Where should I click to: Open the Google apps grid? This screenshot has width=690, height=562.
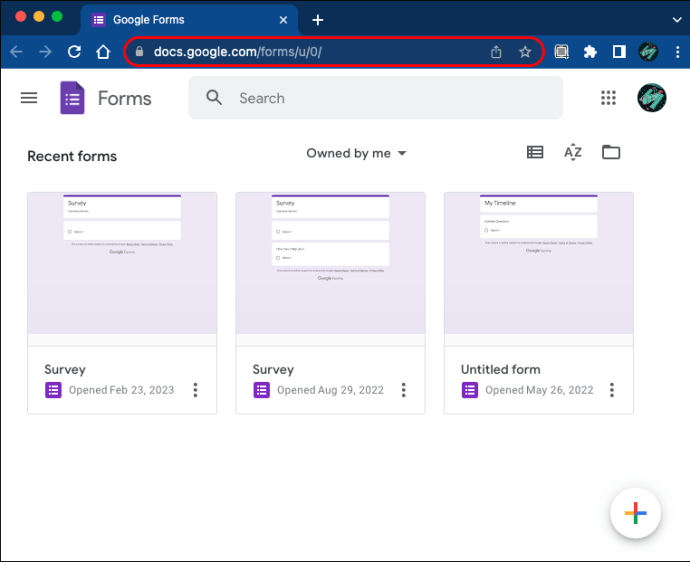click(x=608, y=98)
